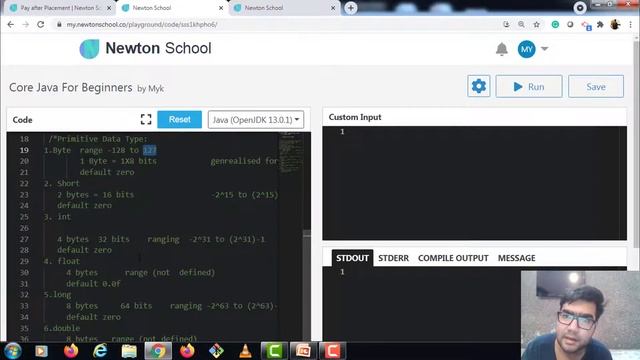Screen dimensions: 640x360
Task: Open Internet Explorer from the taskbar
Action: (x=100, y=351)
